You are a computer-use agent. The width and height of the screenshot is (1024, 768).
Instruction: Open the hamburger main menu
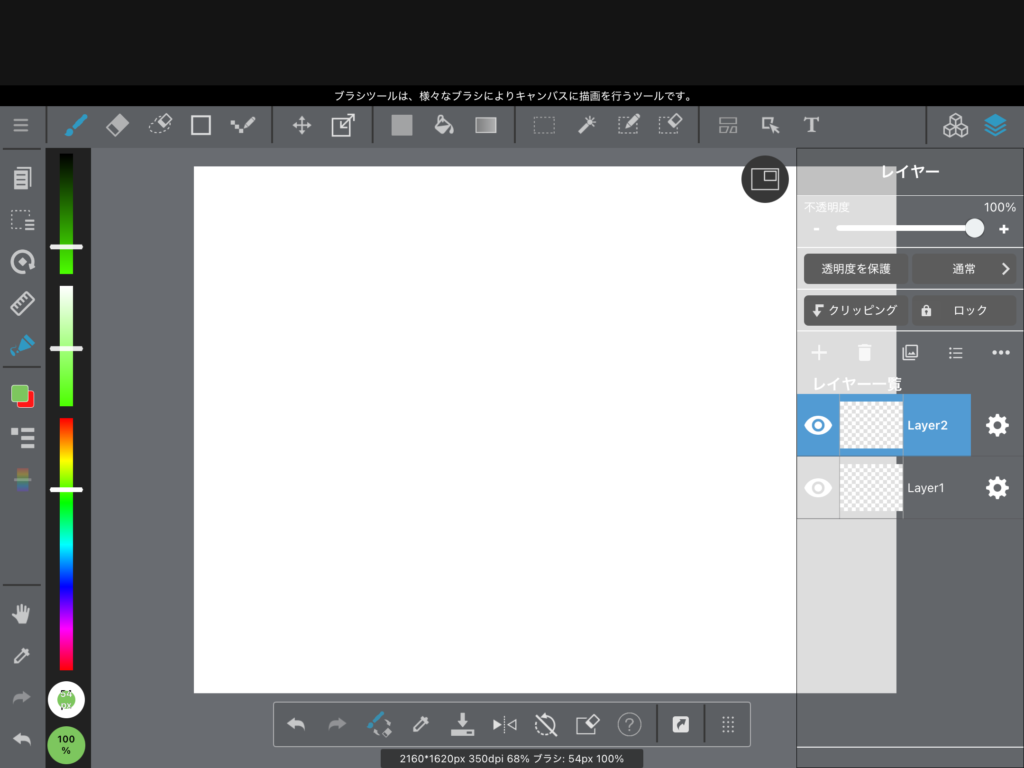point(21,125)
